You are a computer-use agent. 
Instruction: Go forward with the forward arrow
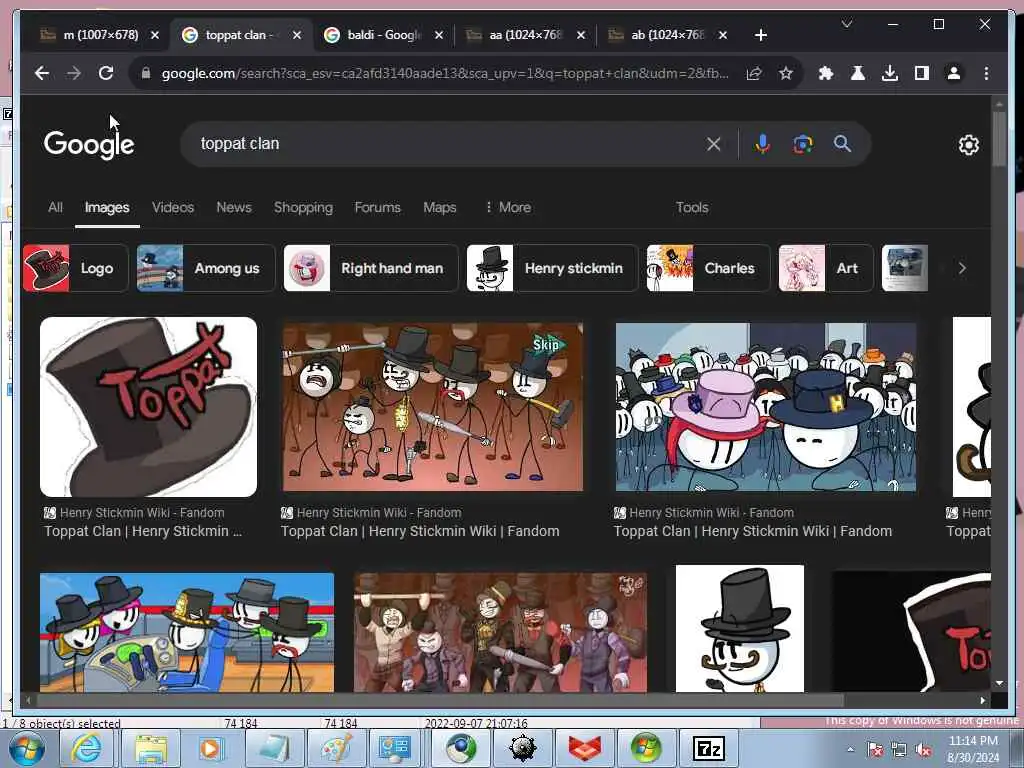[x=74, y=73]
